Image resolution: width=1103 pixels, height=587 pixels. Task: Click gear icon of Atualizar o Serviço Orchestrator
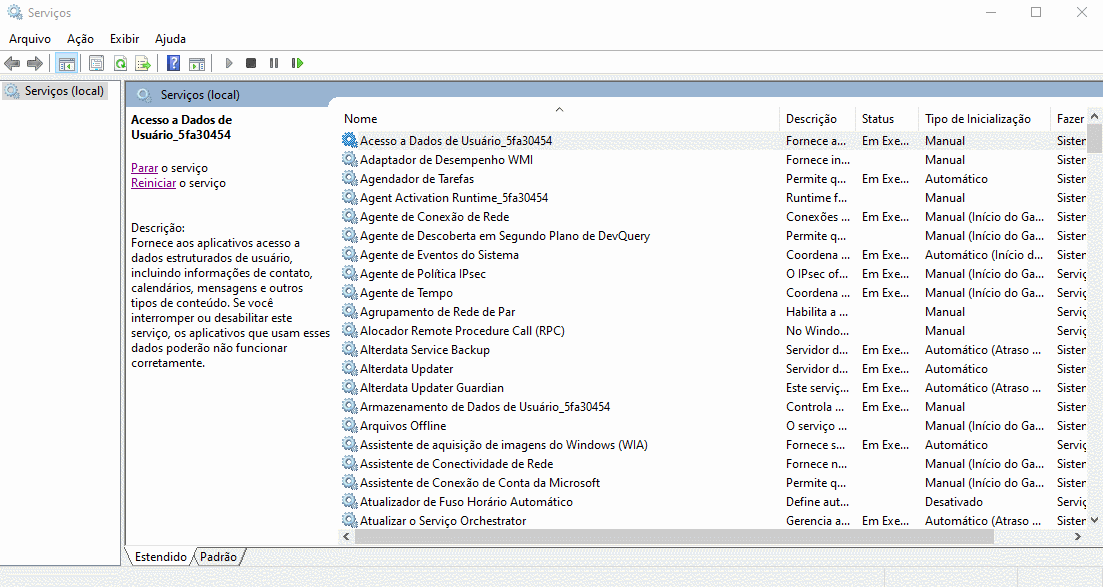point(350,520)
